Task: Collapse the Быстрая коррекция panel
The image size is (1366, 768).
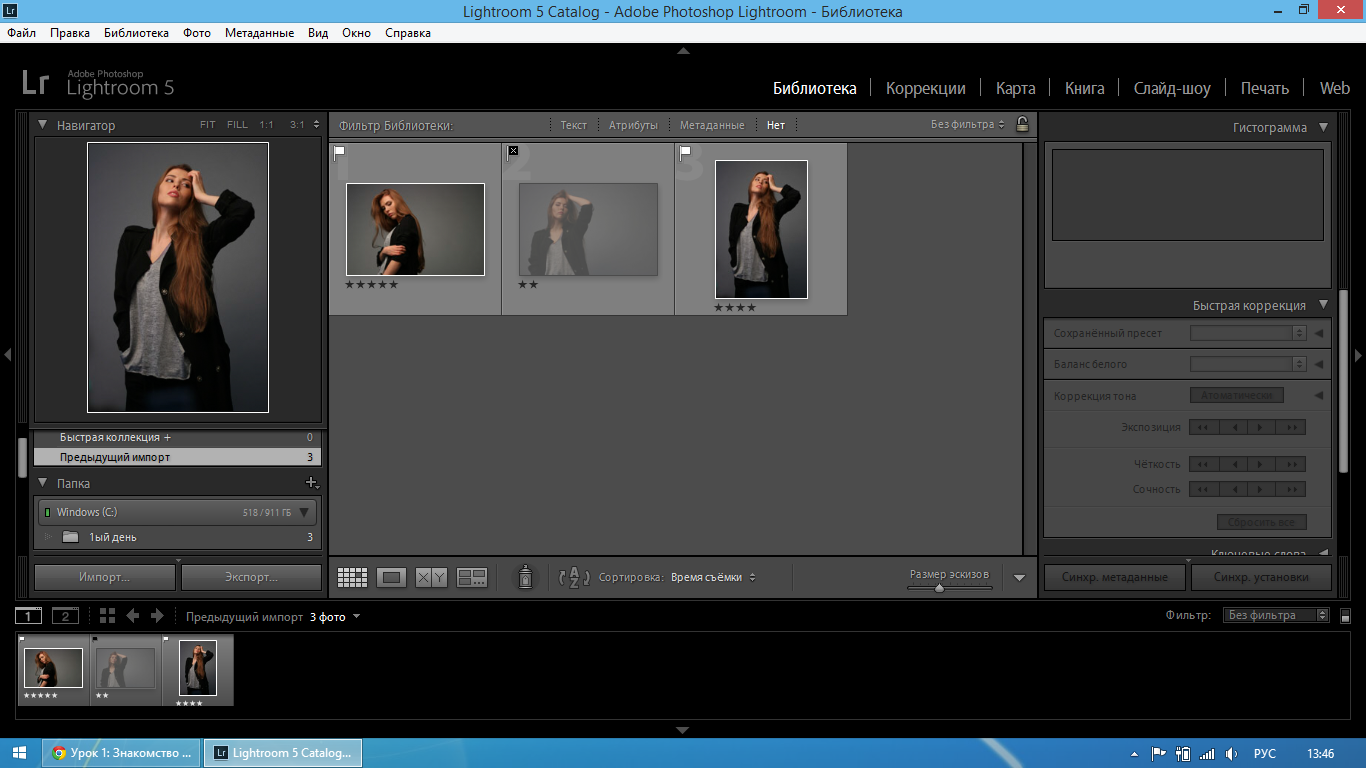Action: [x=1324, y=305]
